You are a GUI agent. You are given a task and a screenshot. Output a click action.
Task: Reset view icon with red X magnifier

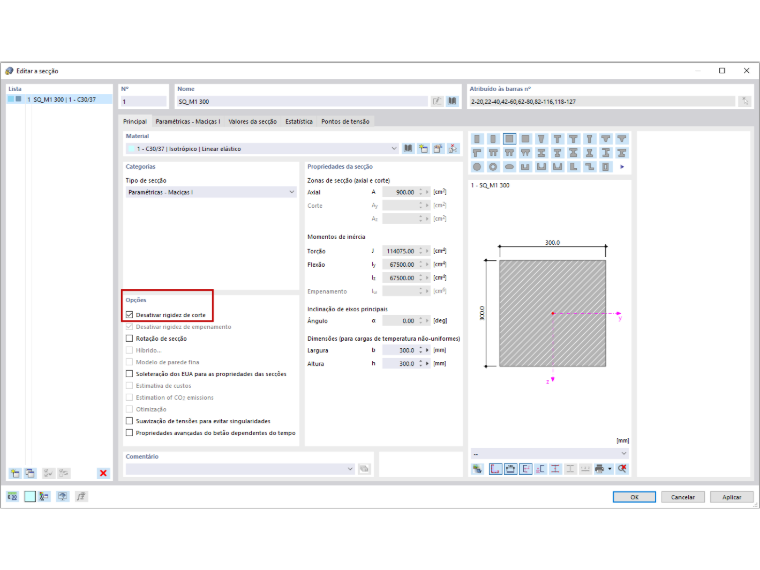[622, 469]
